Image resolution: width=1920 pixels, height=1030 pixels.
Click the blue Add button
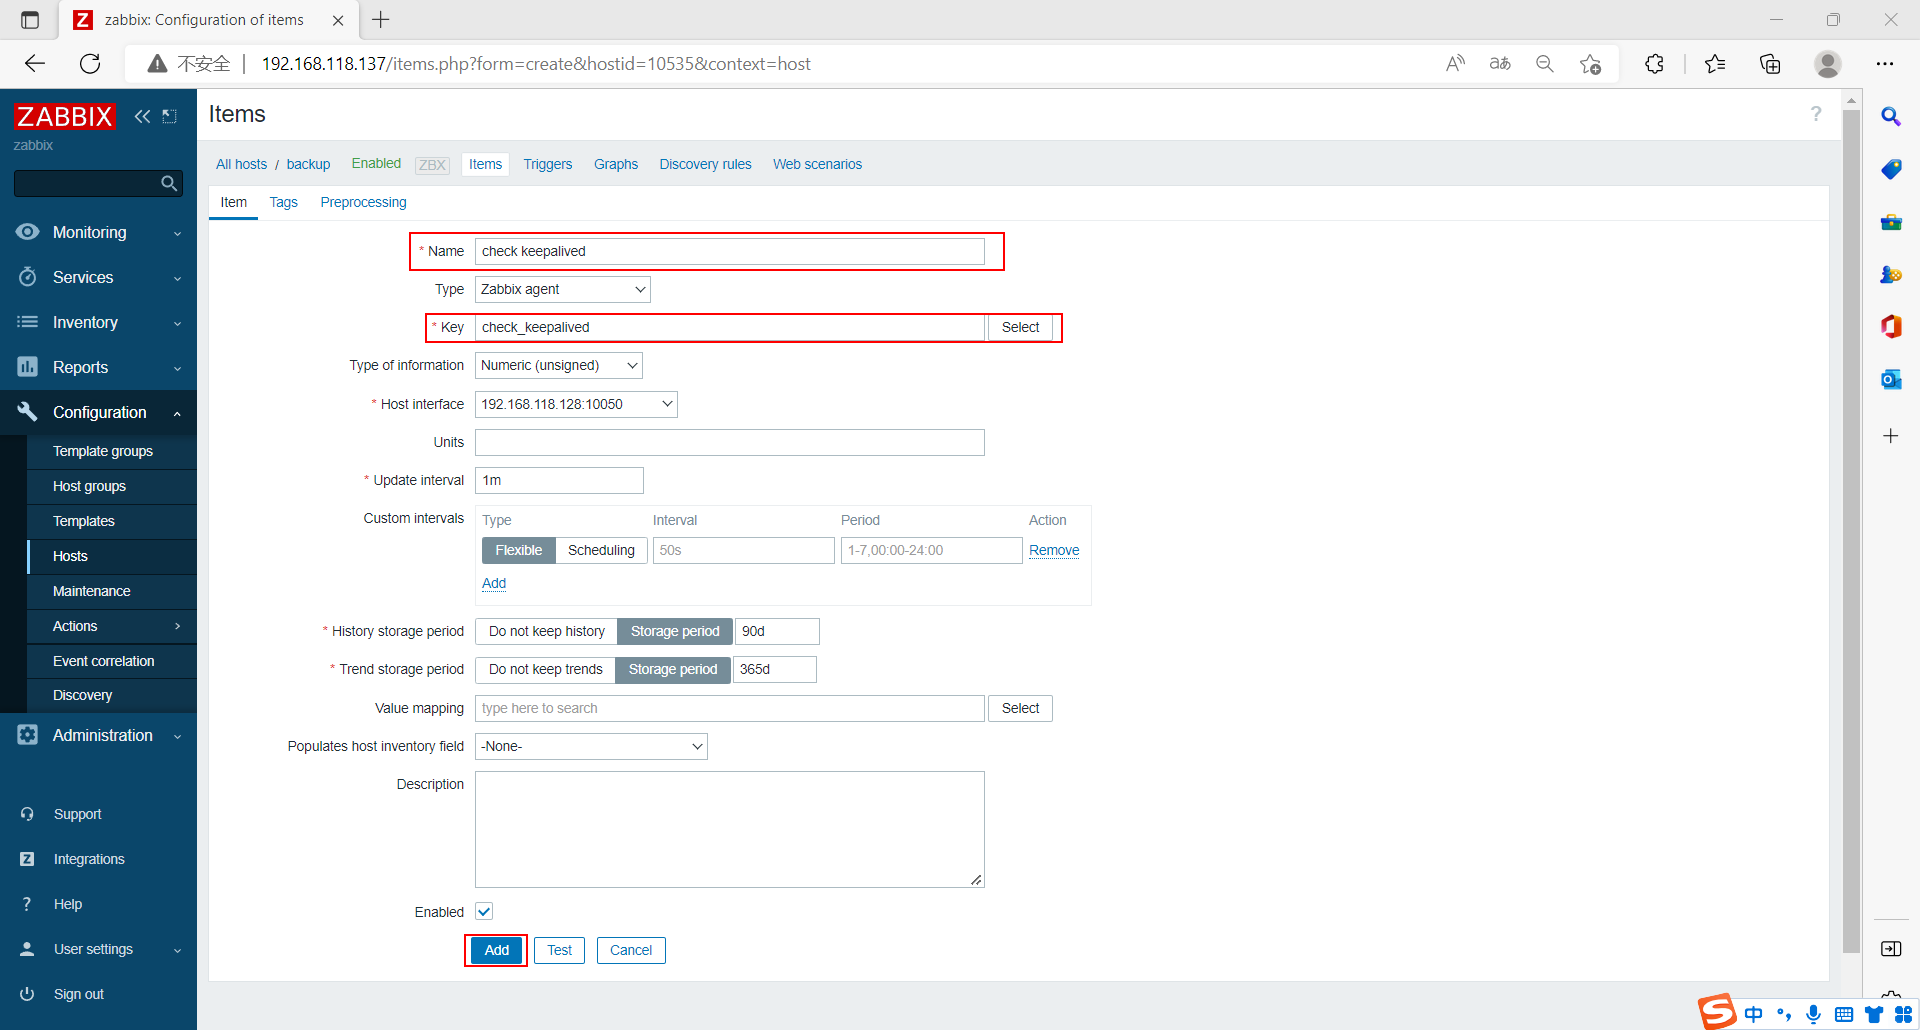click(496, 950)
